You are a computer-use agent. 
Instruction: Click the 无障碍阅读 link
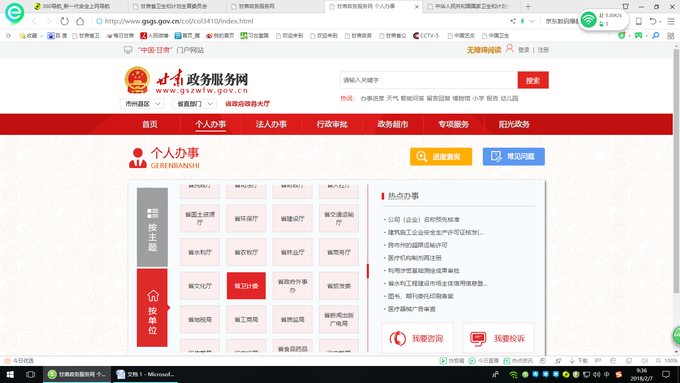point(484,50)
